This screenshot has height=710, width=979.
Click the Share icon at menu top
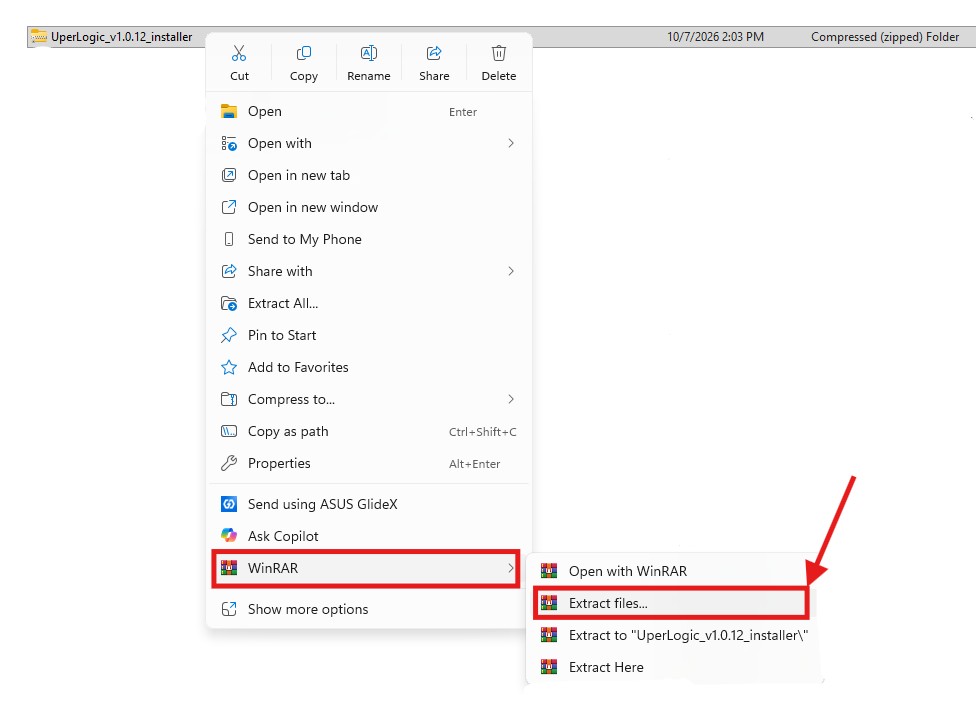(x=434, y=53)
